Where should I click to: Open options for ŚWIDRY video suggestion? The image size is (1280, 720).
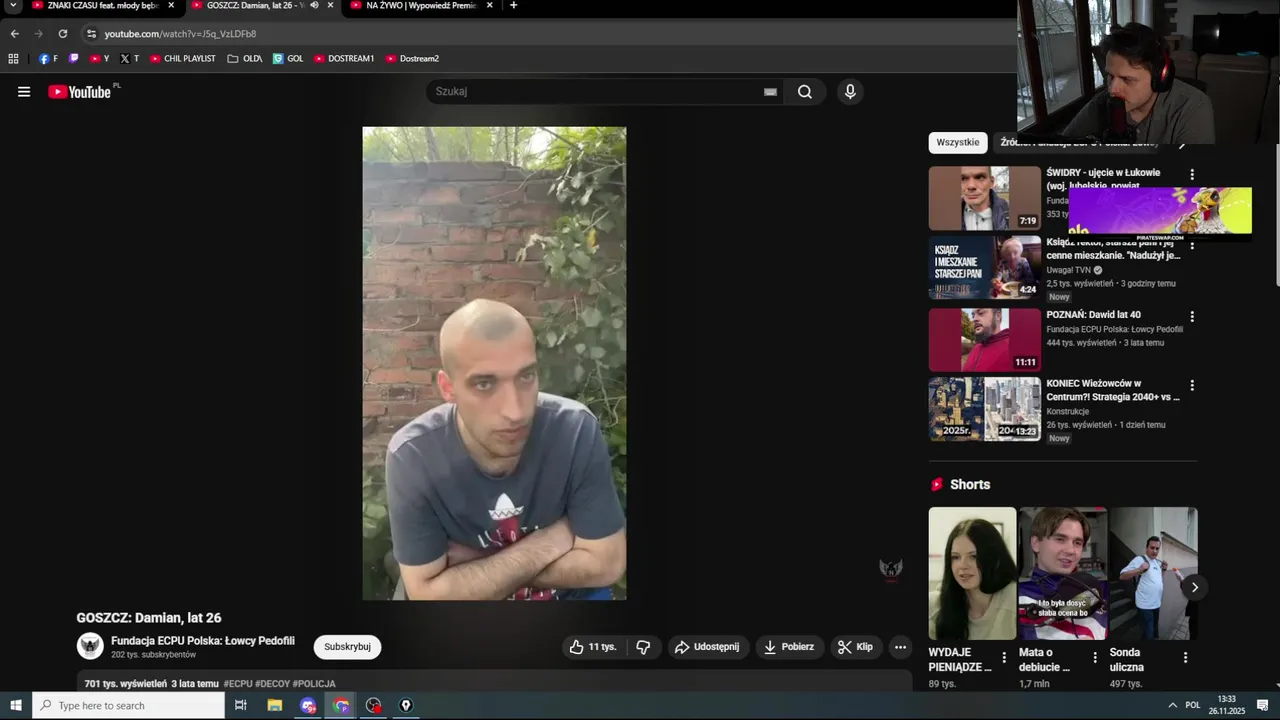coord(1191,174)
